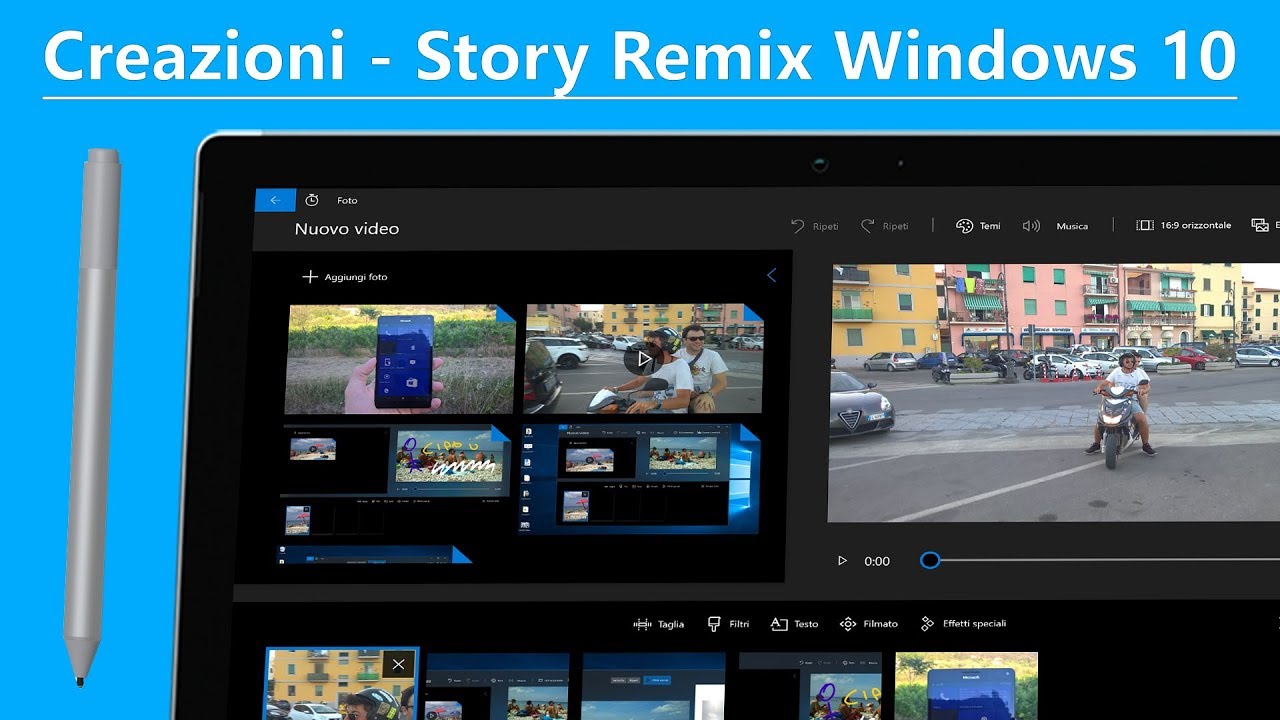Add photos with Aggiungi foto
Viewport: 1280px width, 720px height.
(x=345, y=277)
